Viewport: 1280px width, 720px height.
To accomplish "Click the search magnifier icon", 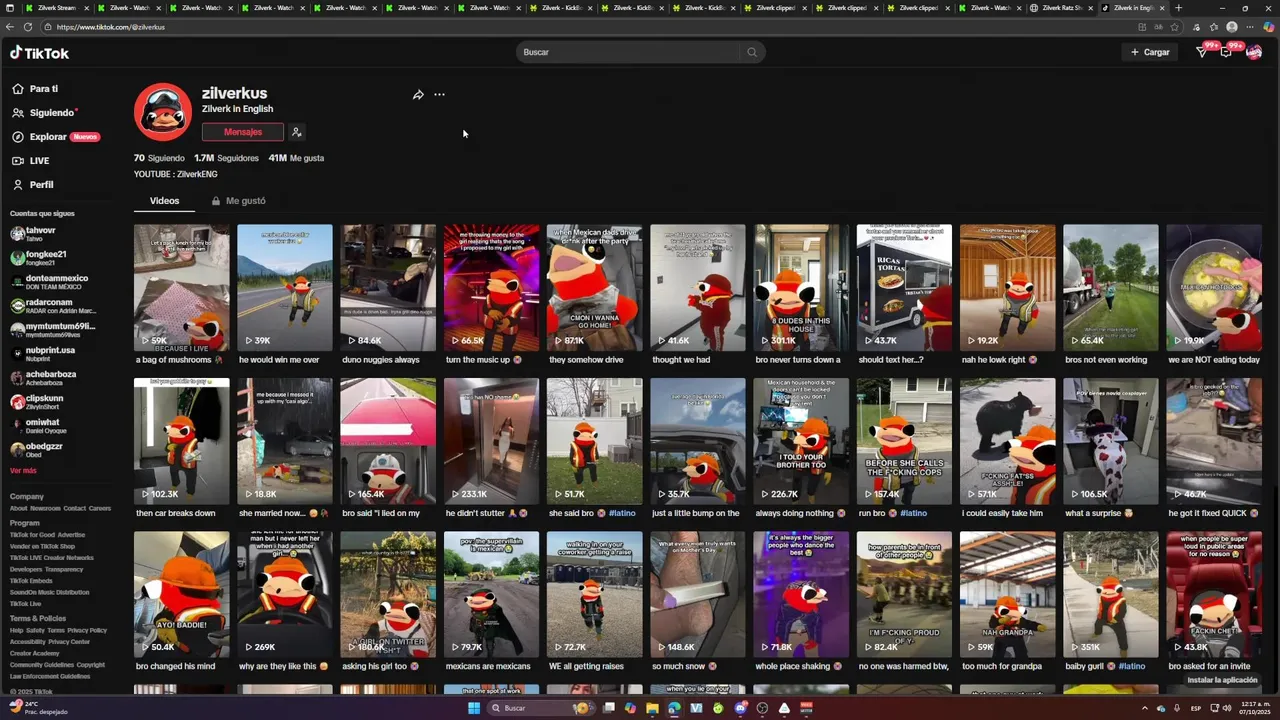I will (x=752, y=52).
